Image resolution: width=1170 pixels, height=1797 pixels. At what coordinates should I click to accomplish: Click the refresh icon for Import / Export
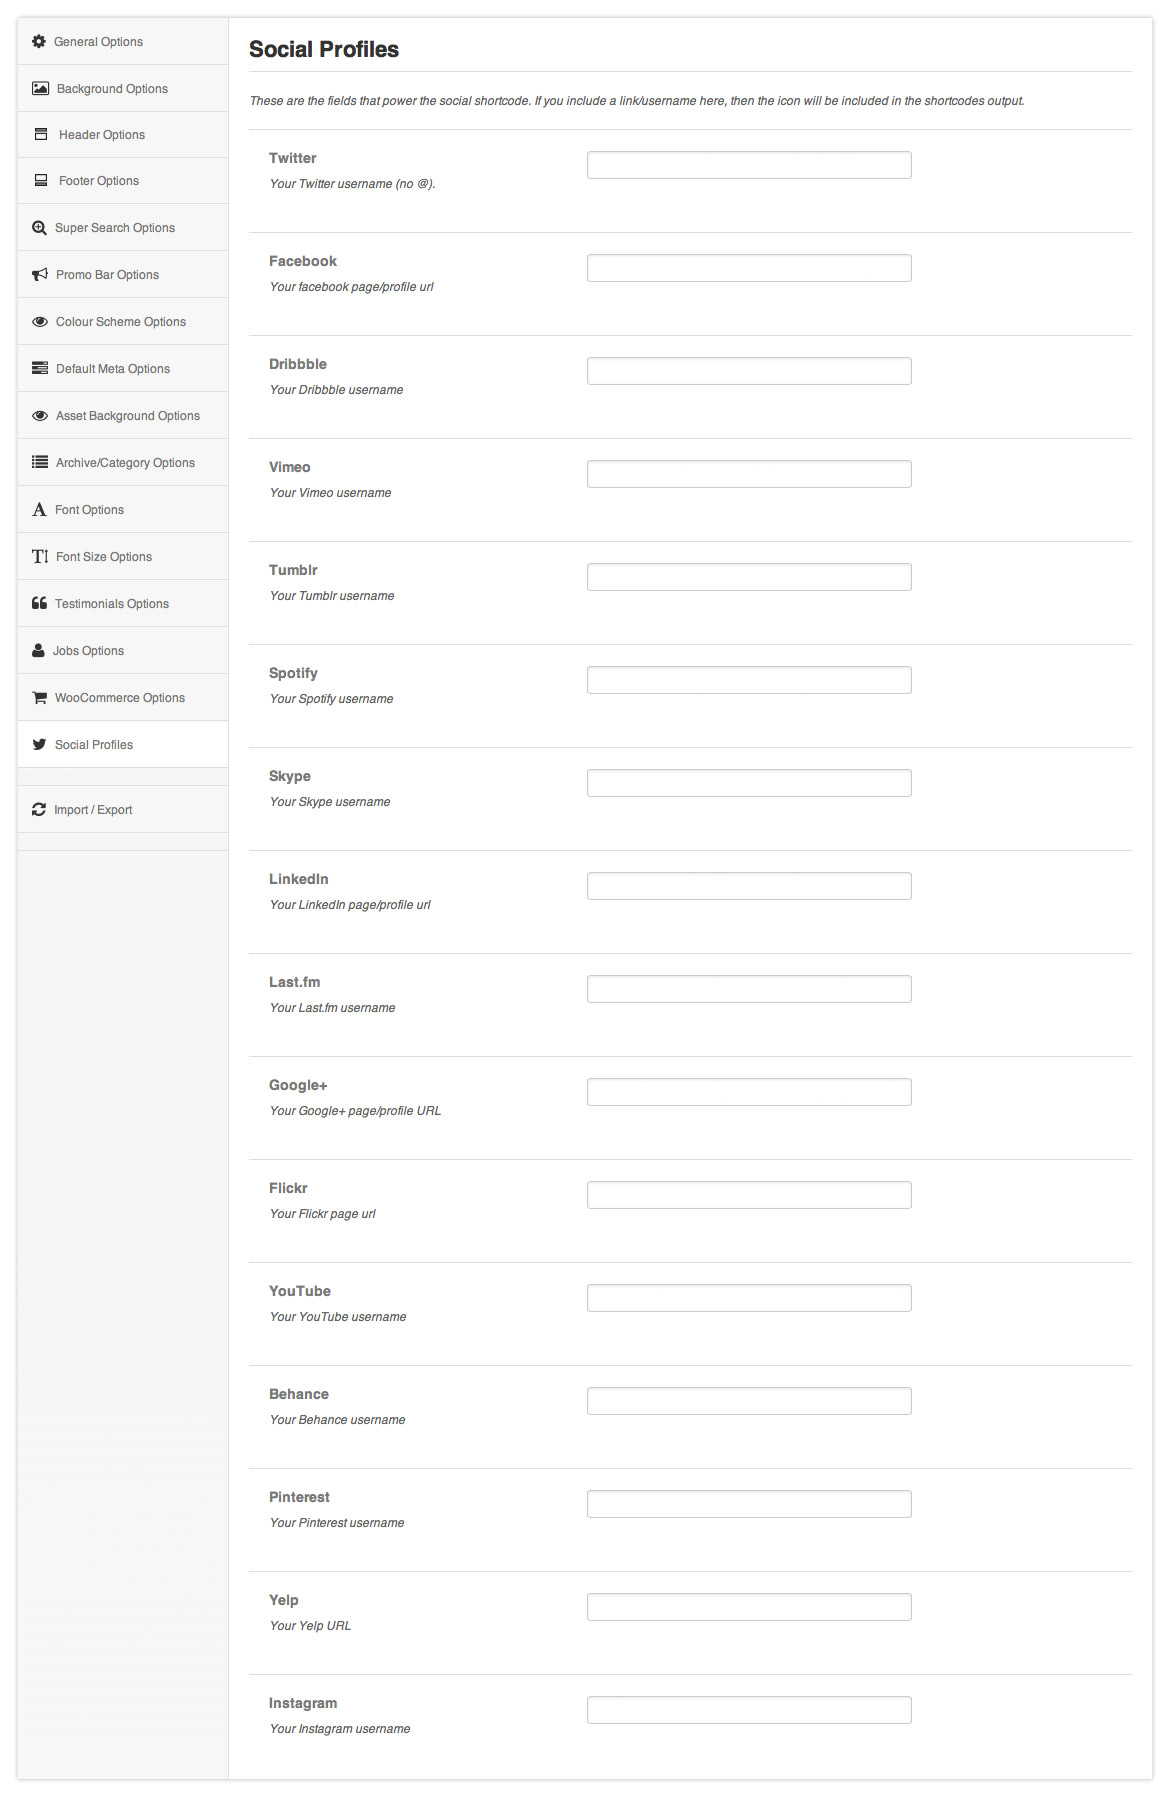39,809
